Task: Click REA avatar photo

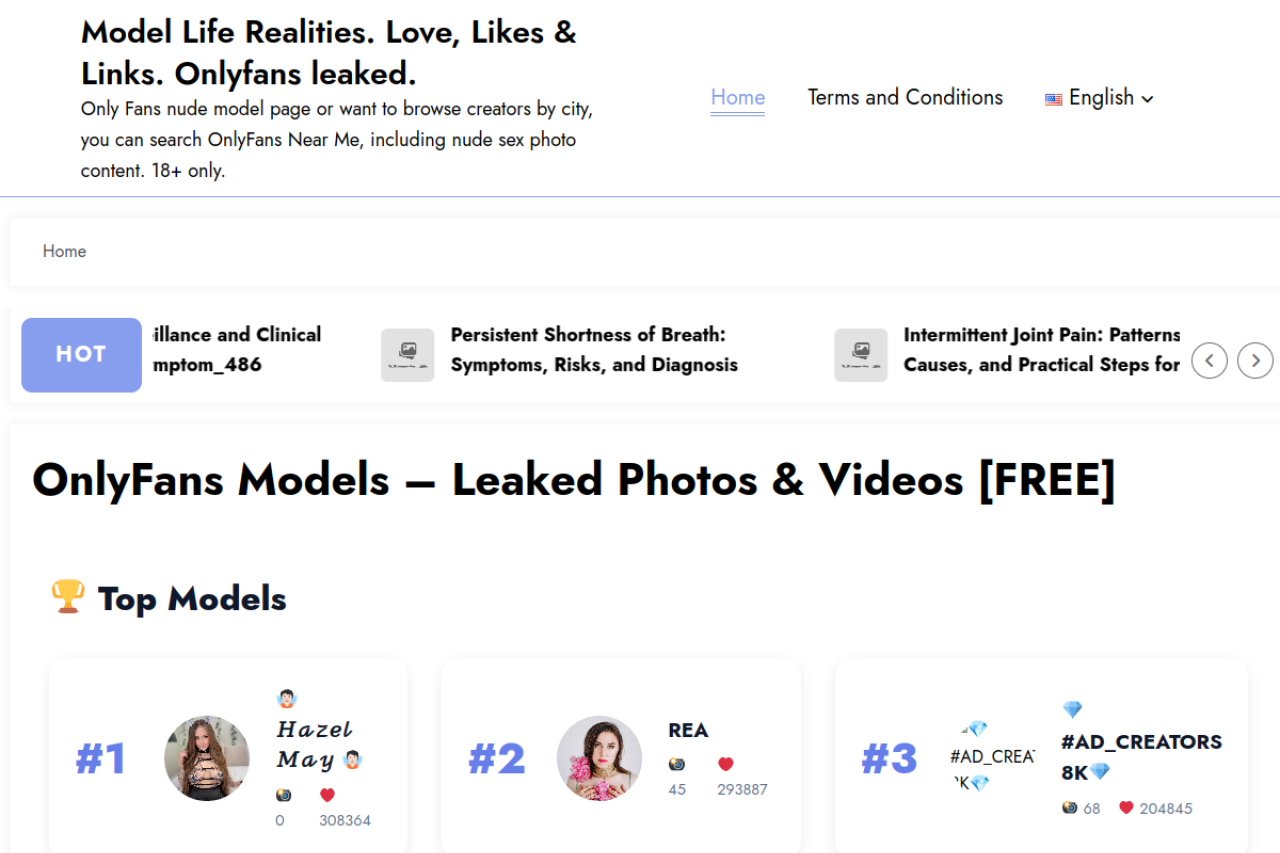Action: click(x=600, y=758)
